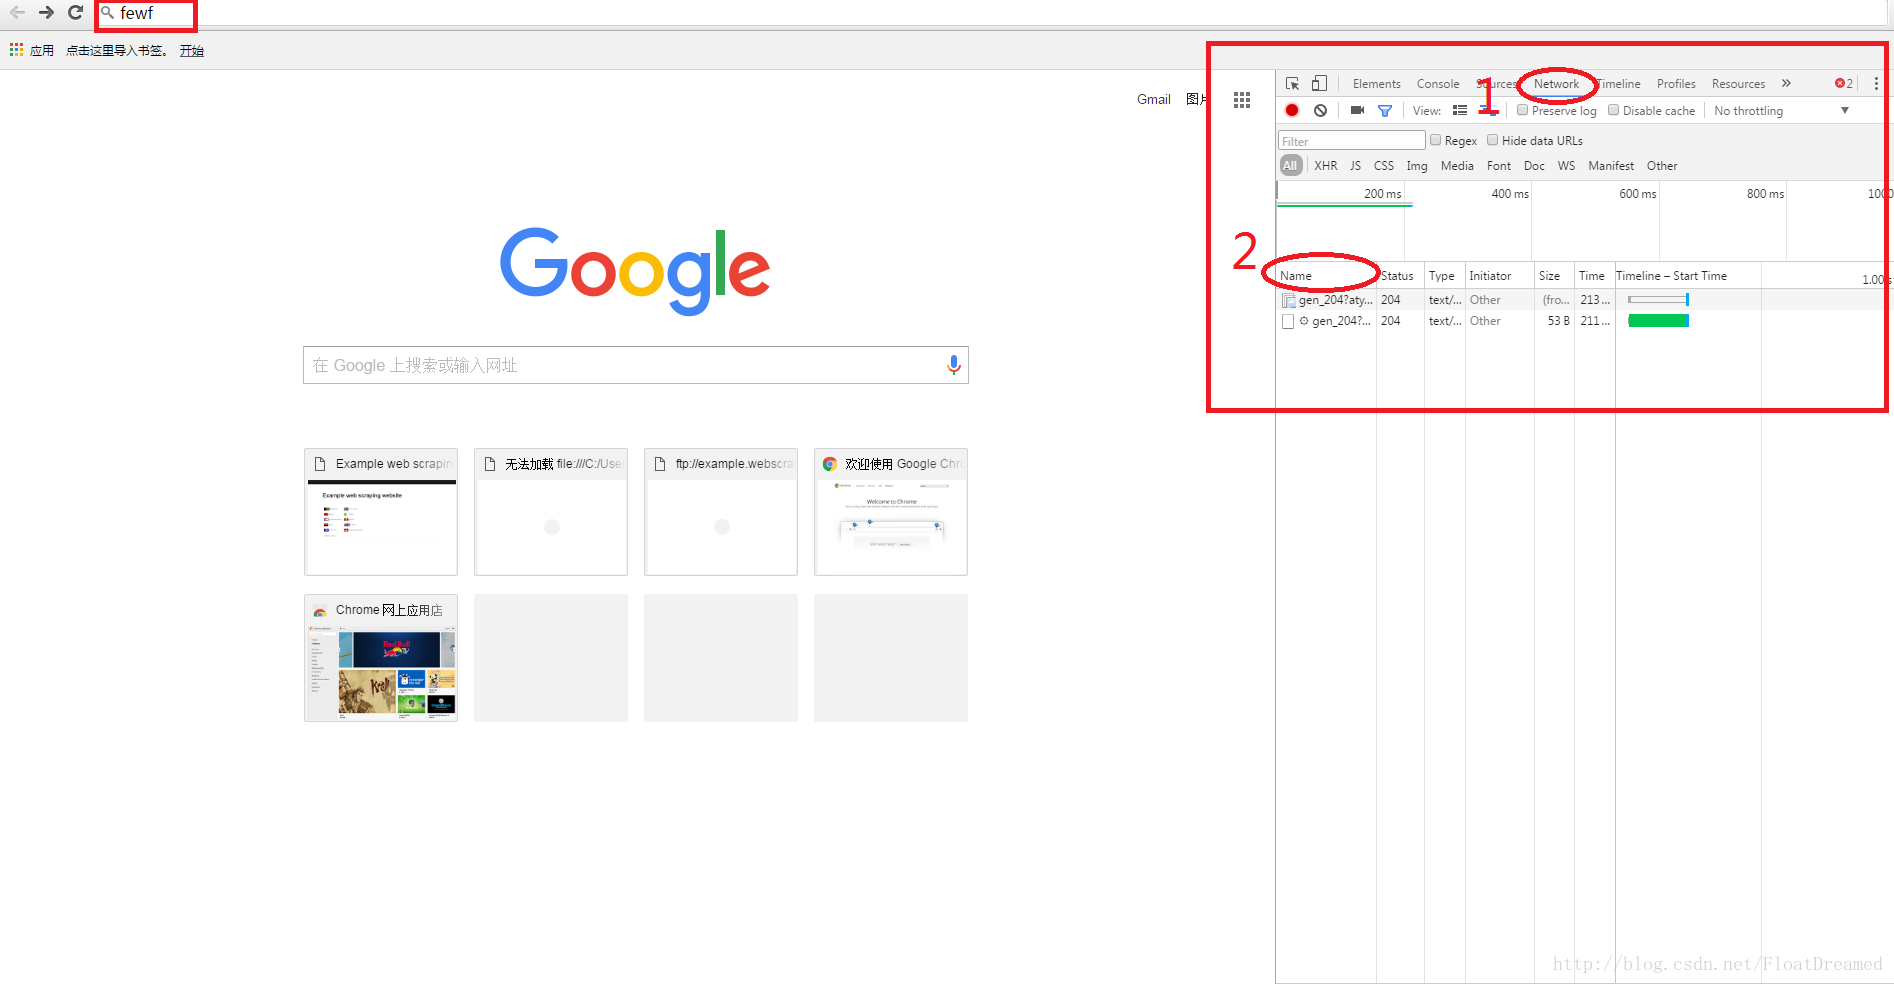This screenshot has width=1894, height=984.
Task: Click the red record network log button
Action: click(x=1292, y=111)
